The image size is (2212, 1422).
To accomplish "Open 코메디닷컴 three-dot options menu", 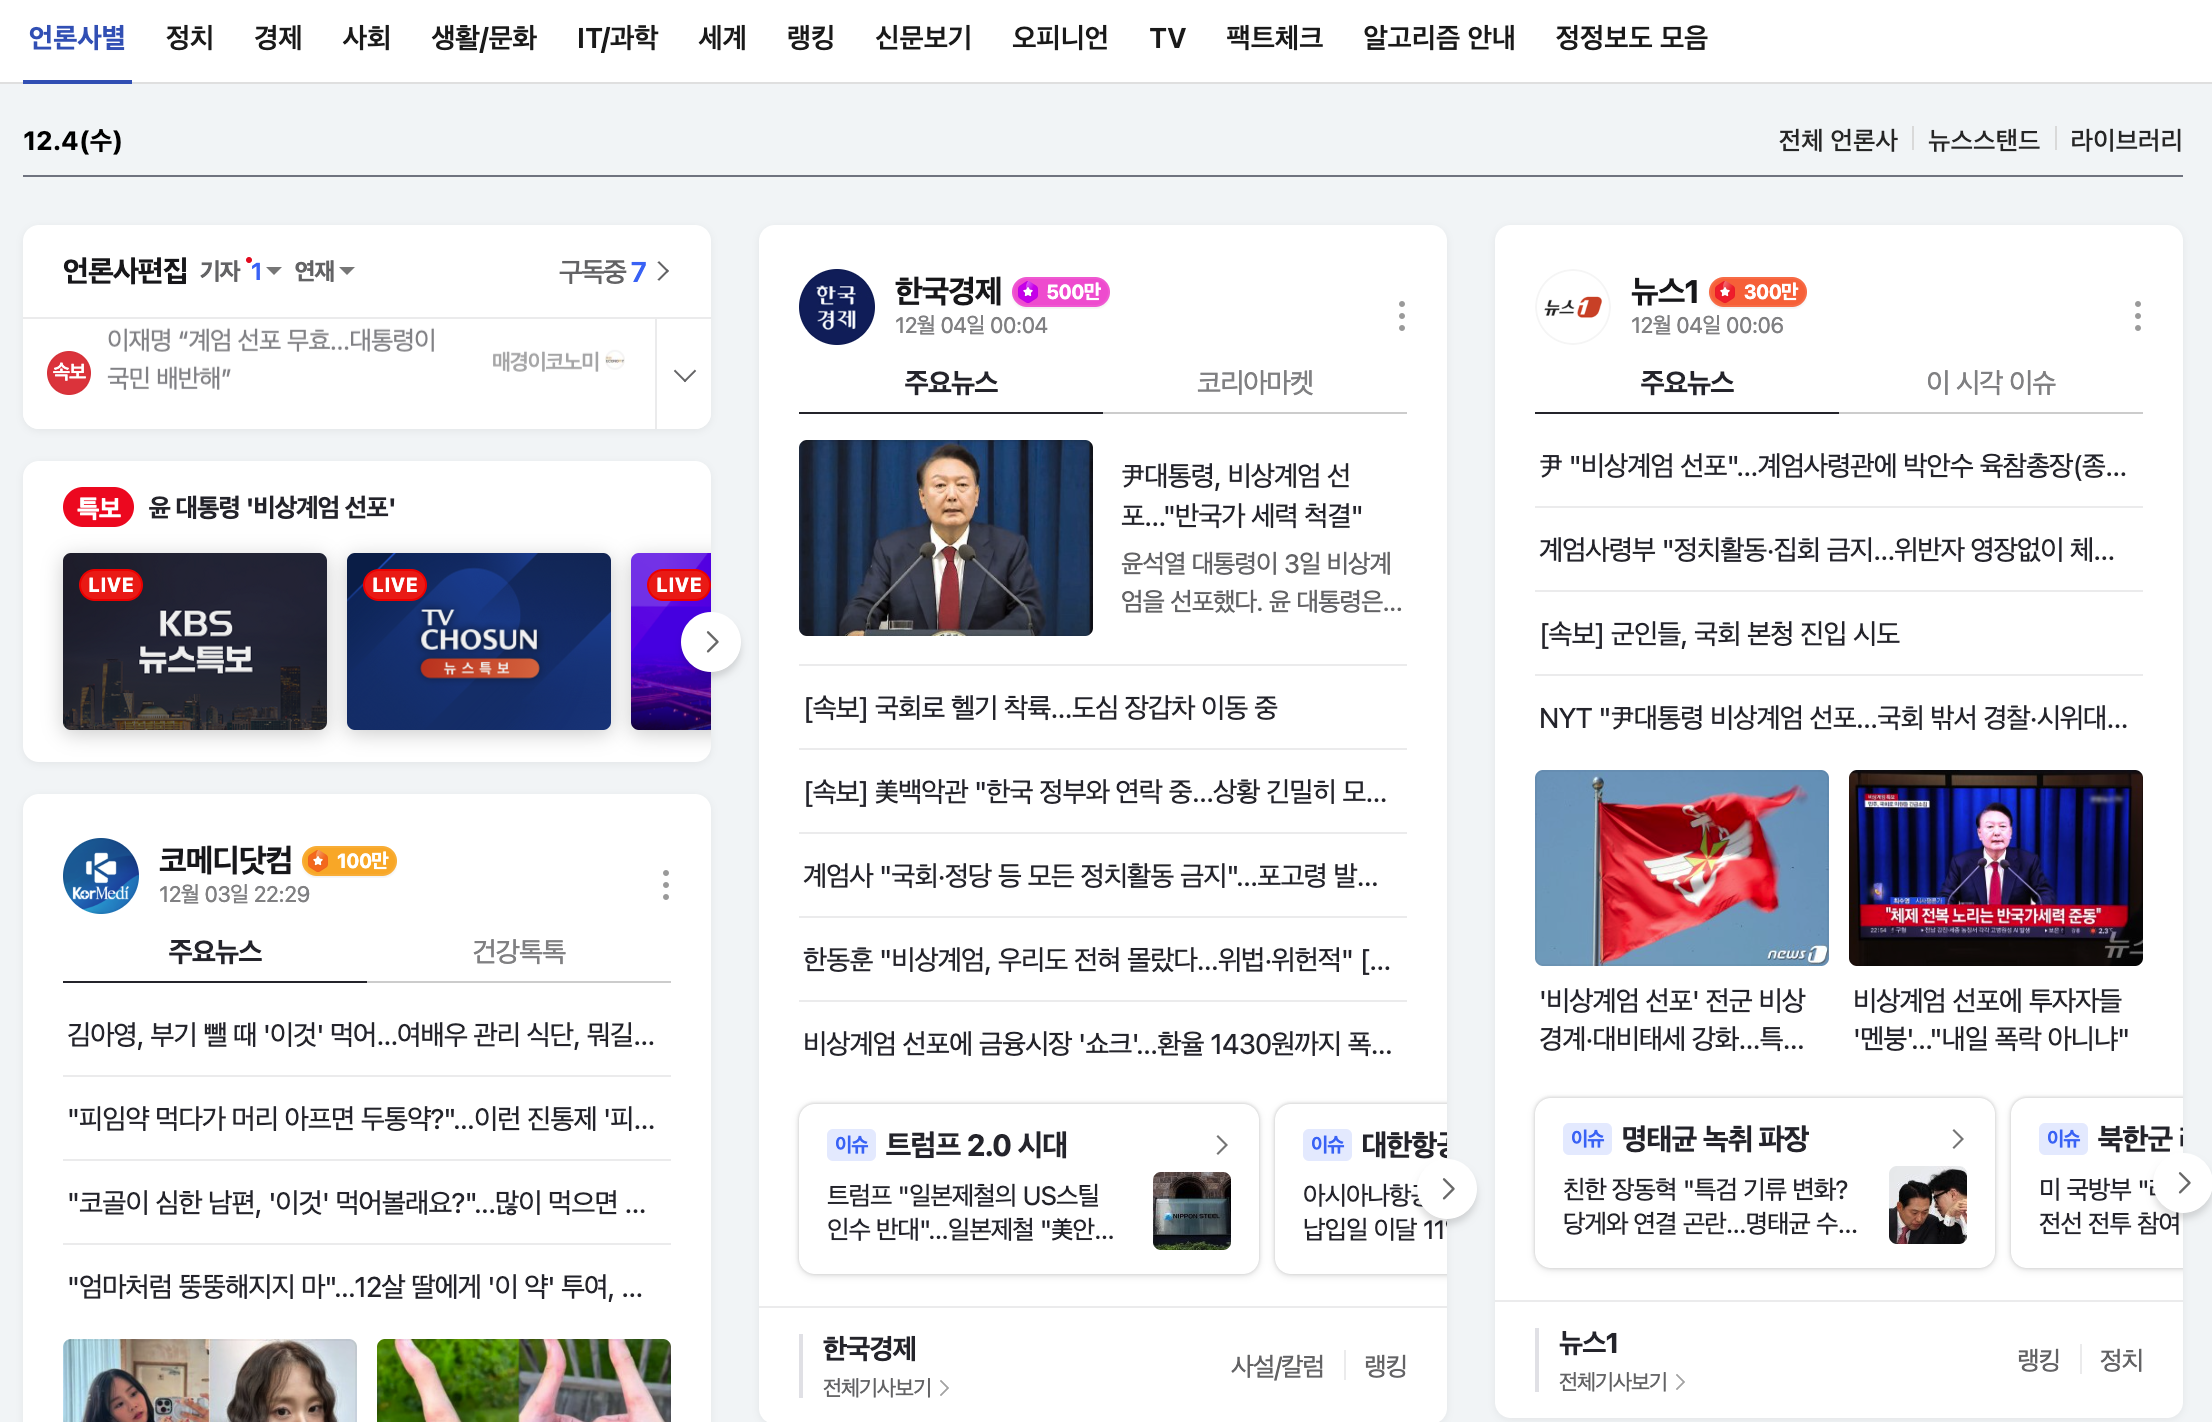I will tap(665, 884).
